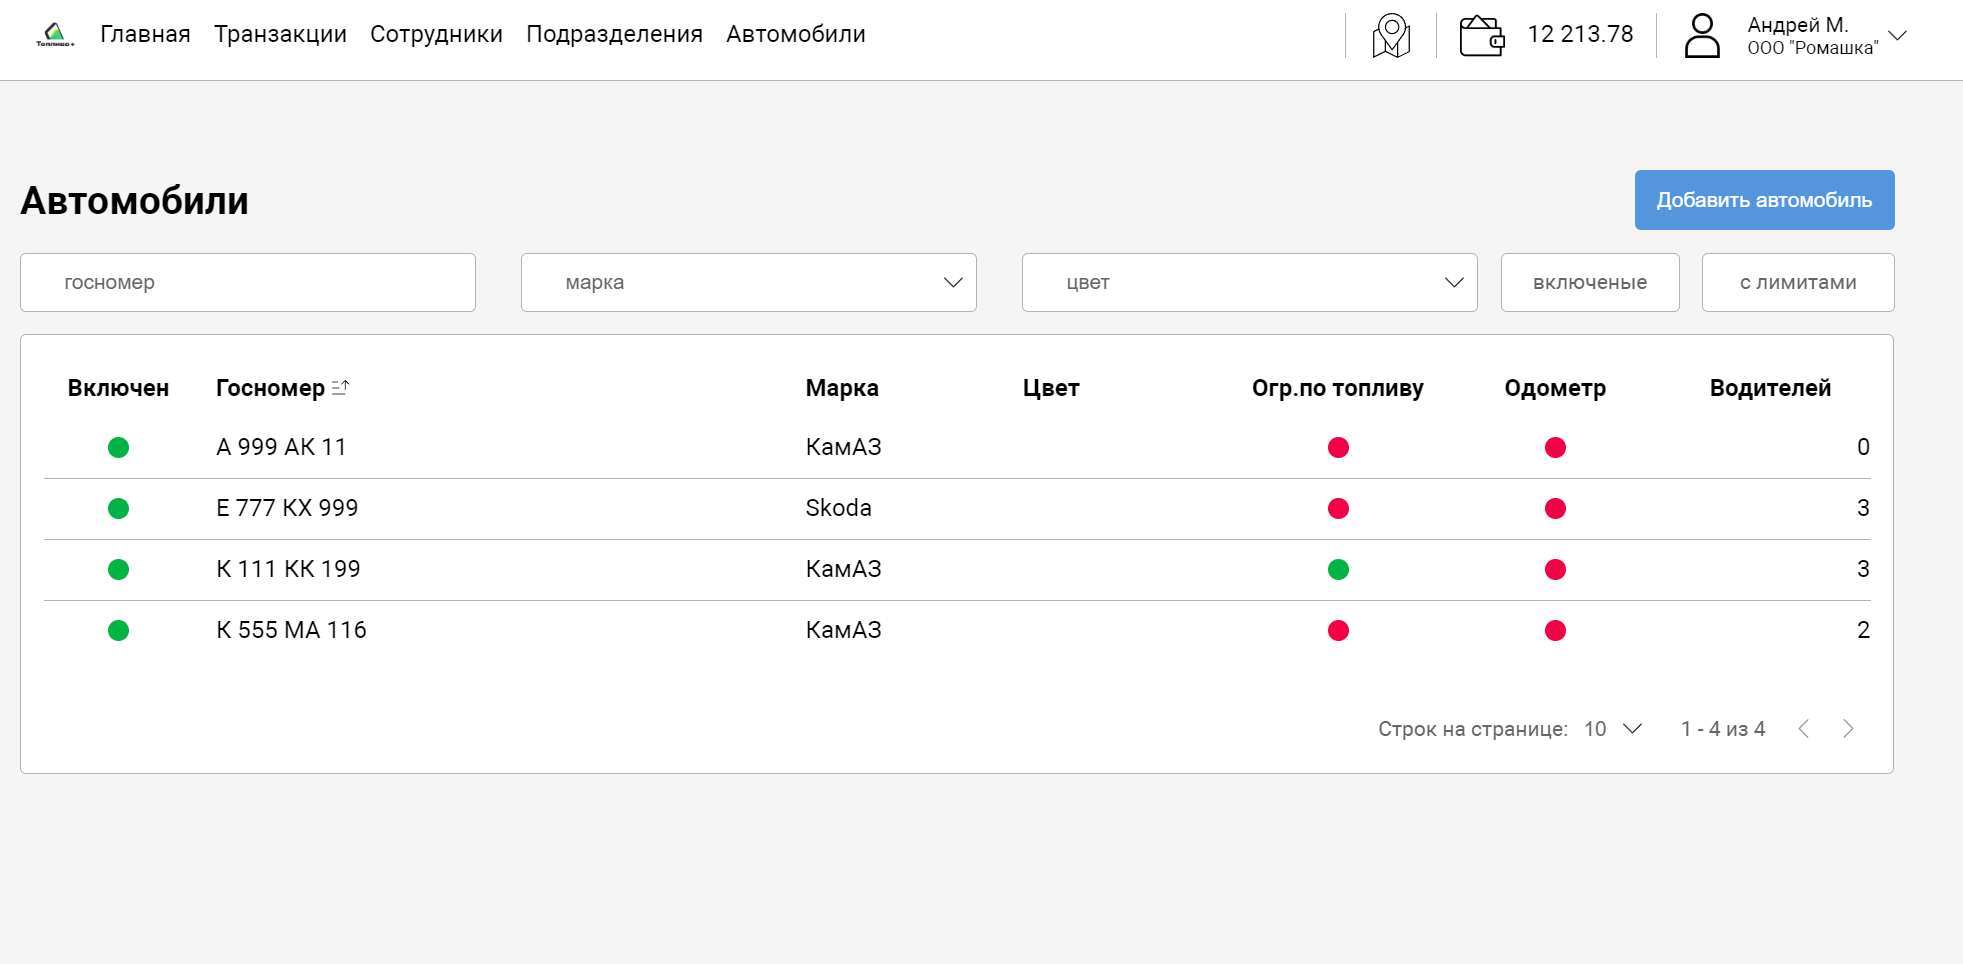Viewport: 1963px width, 964px height.
Task: Open the rows per page dropdown
Action: click(x=1613, y=729)
